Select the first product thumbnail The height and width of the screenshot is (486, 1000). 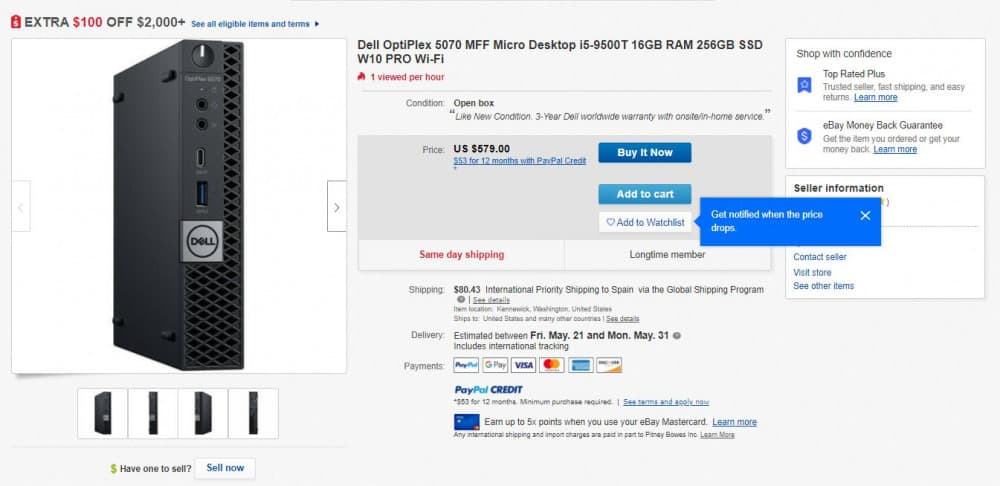click(x=103, y=413)
